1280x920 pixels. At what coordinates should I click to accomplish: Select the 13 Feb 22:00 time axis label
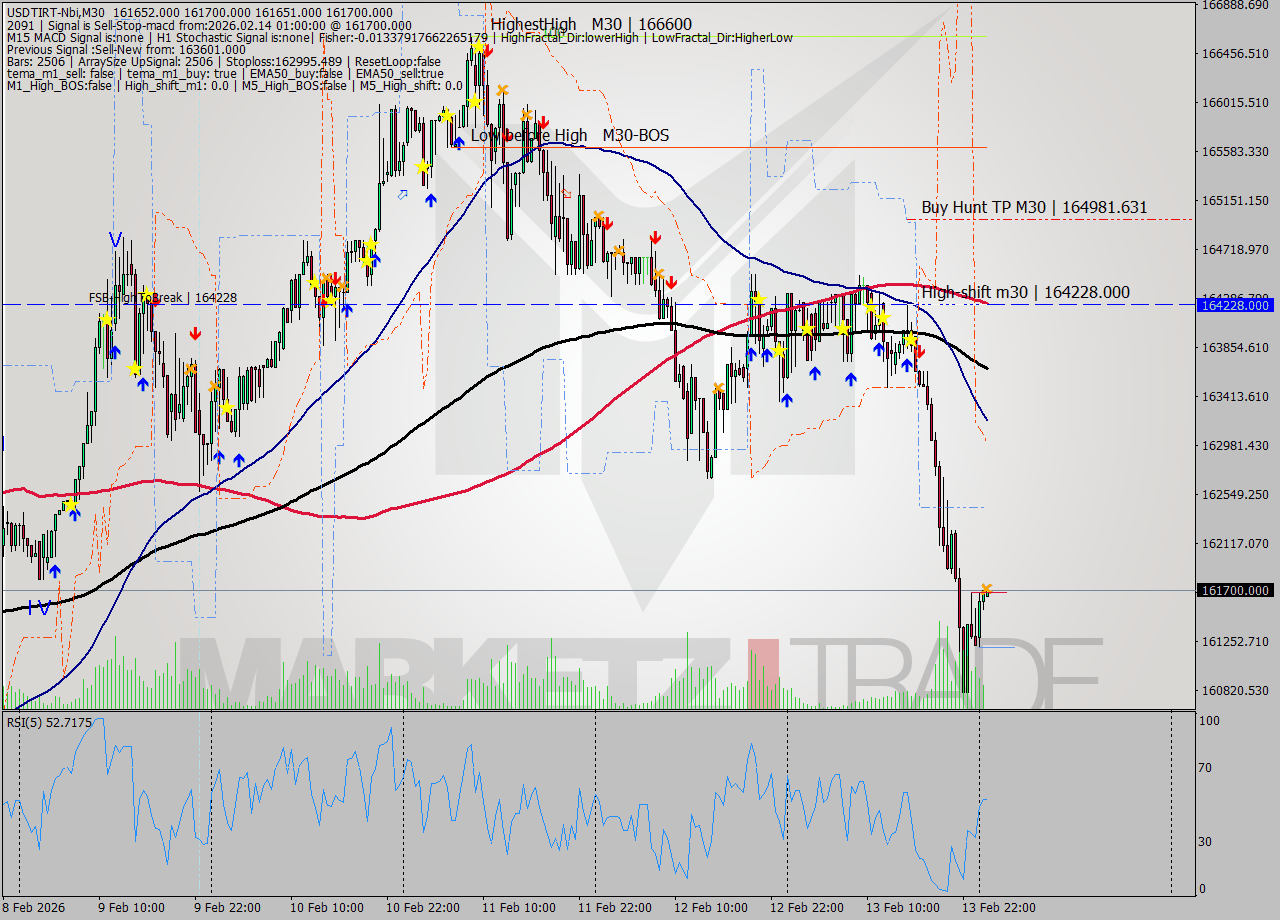(998, 908)
